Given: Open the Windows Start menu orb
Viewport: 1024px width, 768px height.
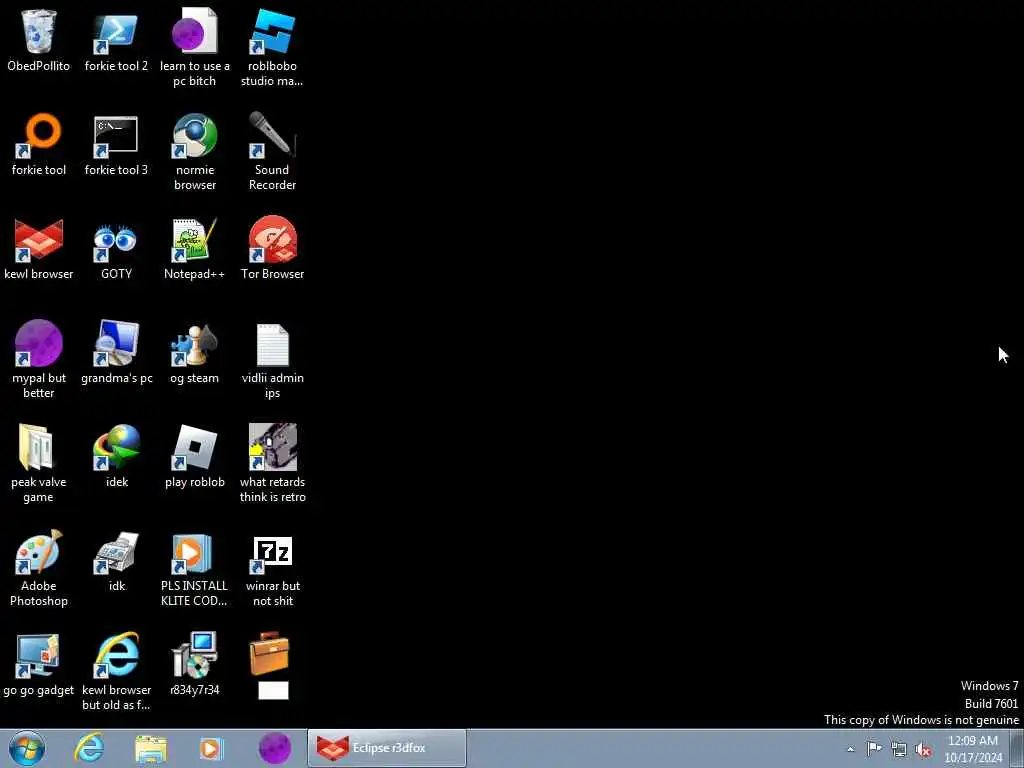Looking at the screenshot, I should tap(27, 748).
